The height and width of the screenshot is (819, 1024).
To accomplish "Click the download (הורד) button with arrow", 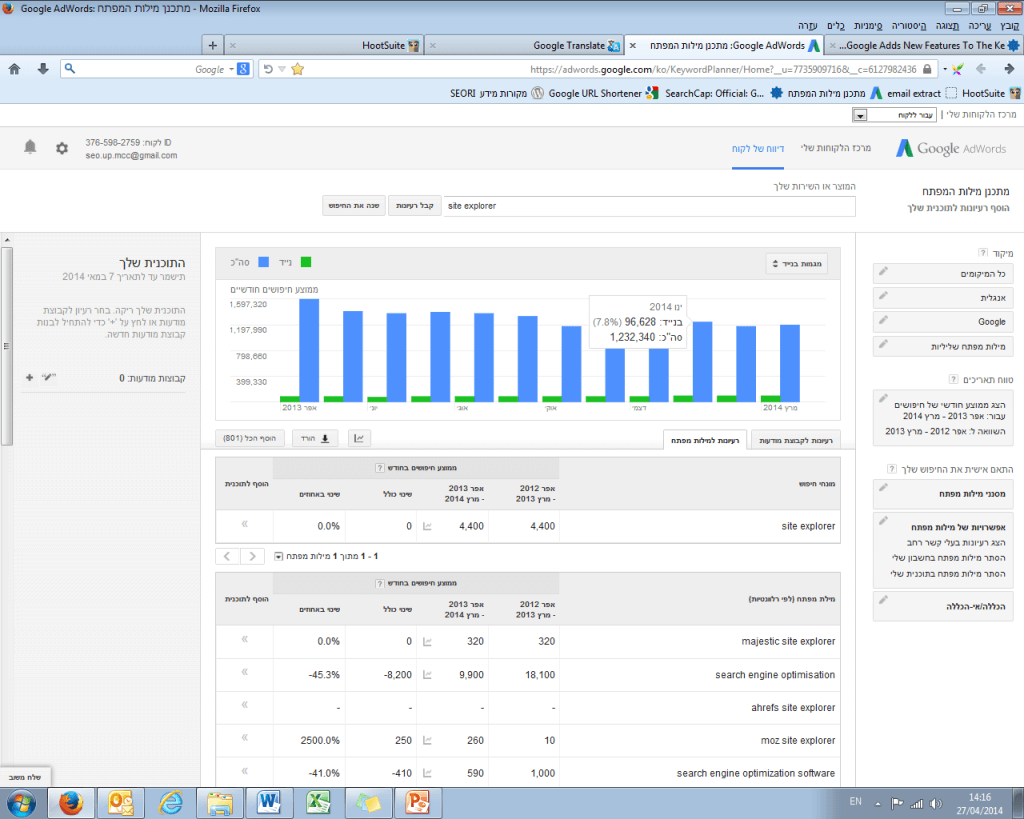I will click(315, 438).
